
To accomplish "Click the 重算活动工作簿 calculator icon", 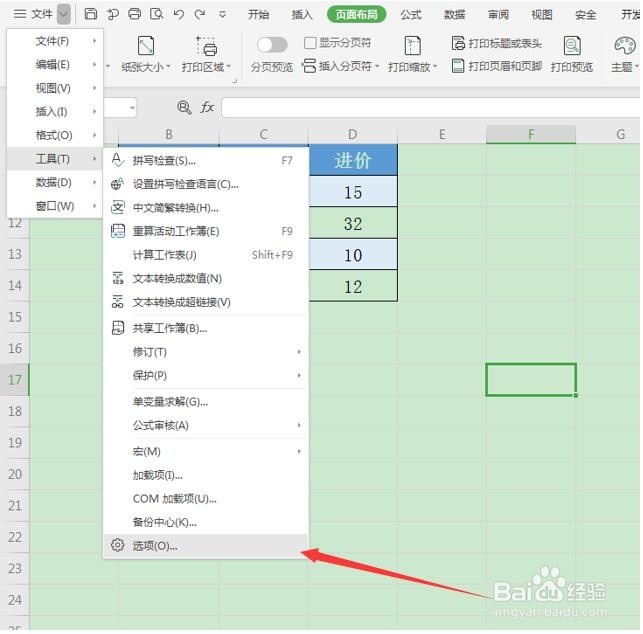I will (x=118, y=231).
